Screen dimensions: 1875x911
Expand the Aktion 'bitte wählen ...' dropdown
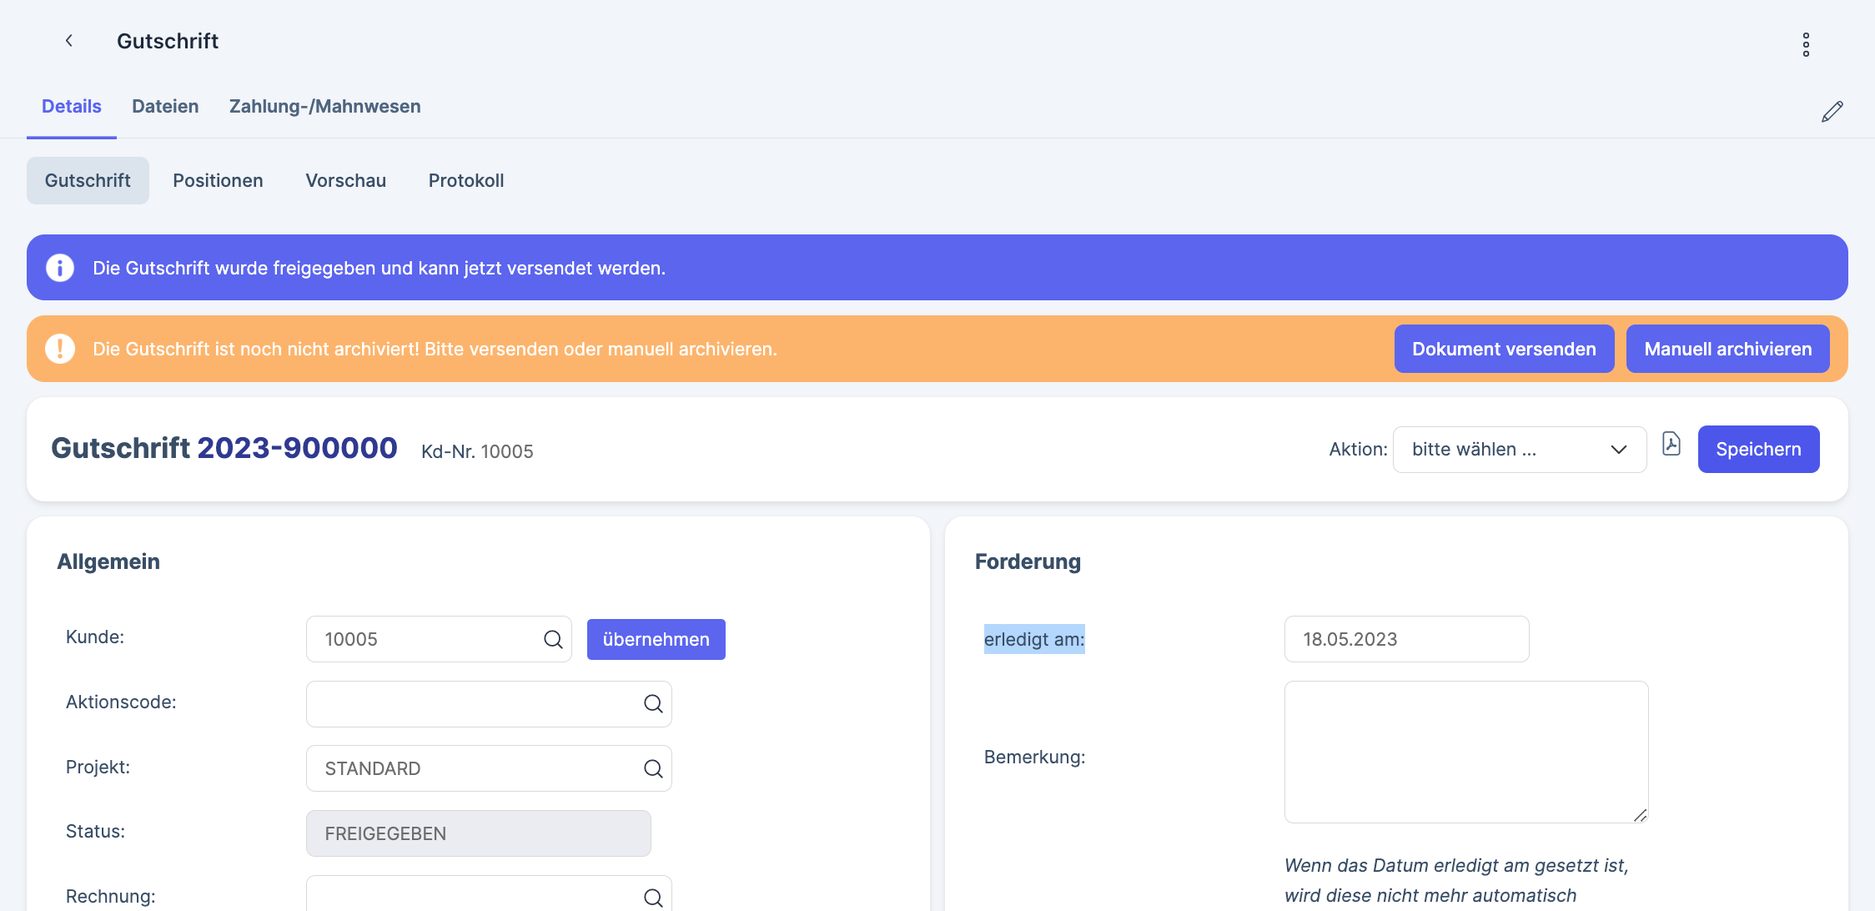click(x=1518, y=450)
